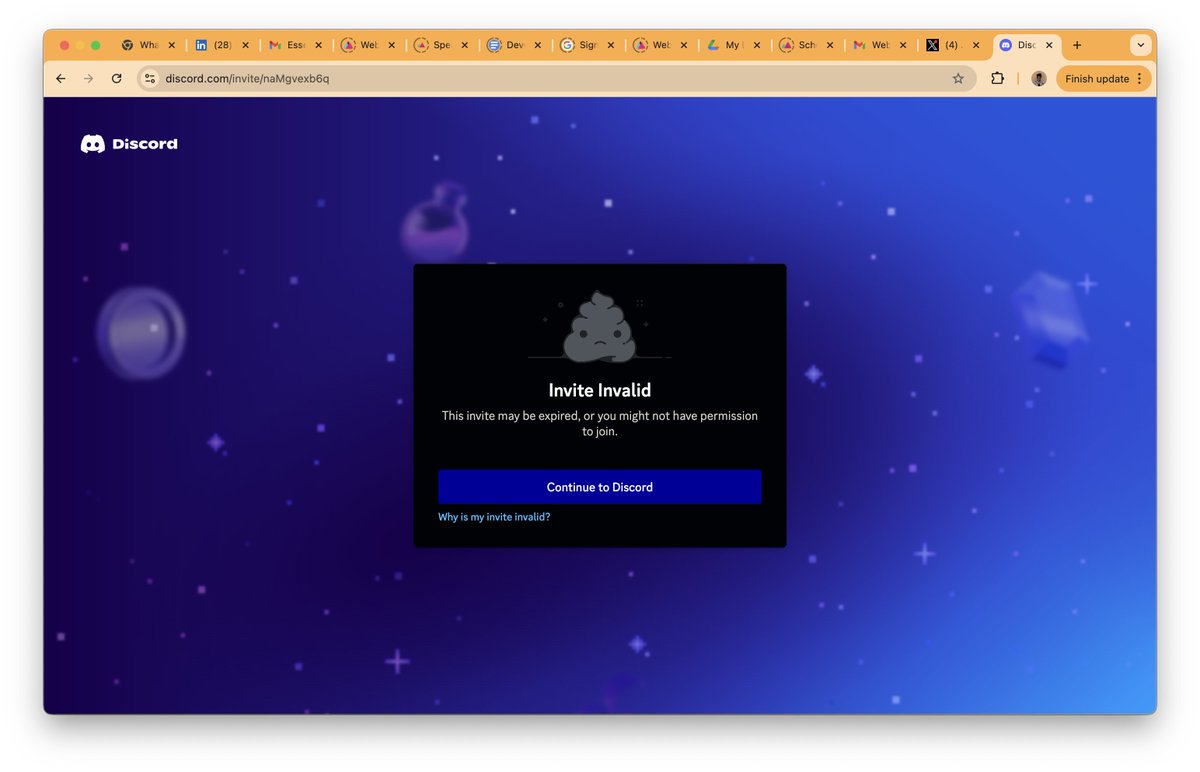Open a new tab with the plus button
The image size is (1200, 772).
coord(1077,45)
